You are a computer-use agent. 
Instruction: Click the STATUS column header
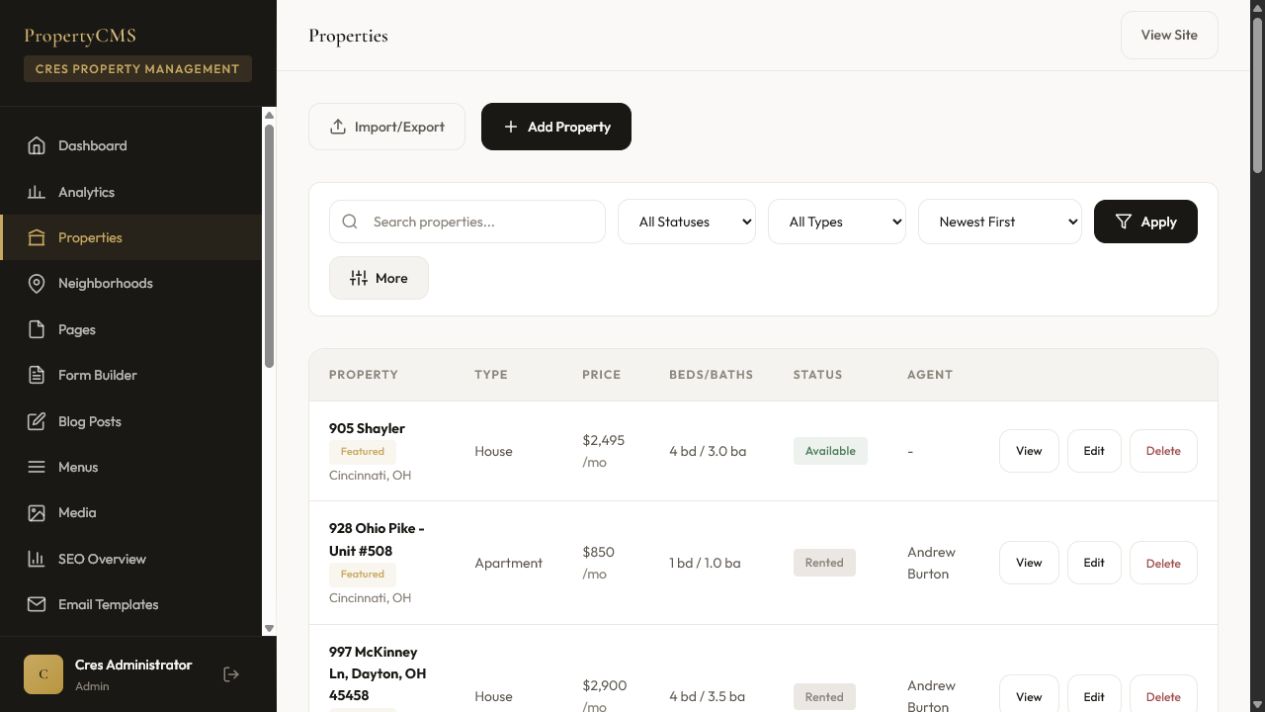click(x=818, y=375)
